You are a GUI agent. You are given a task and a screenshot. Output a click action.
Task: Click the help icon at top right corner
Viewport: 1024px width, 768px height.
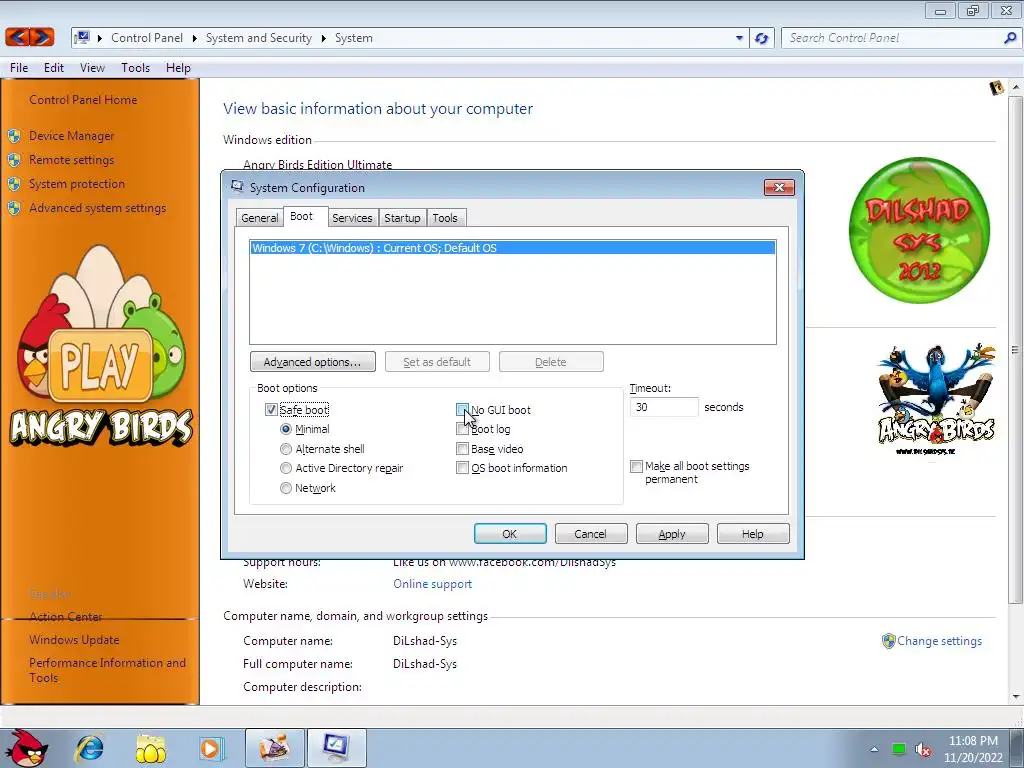(996, 88)
